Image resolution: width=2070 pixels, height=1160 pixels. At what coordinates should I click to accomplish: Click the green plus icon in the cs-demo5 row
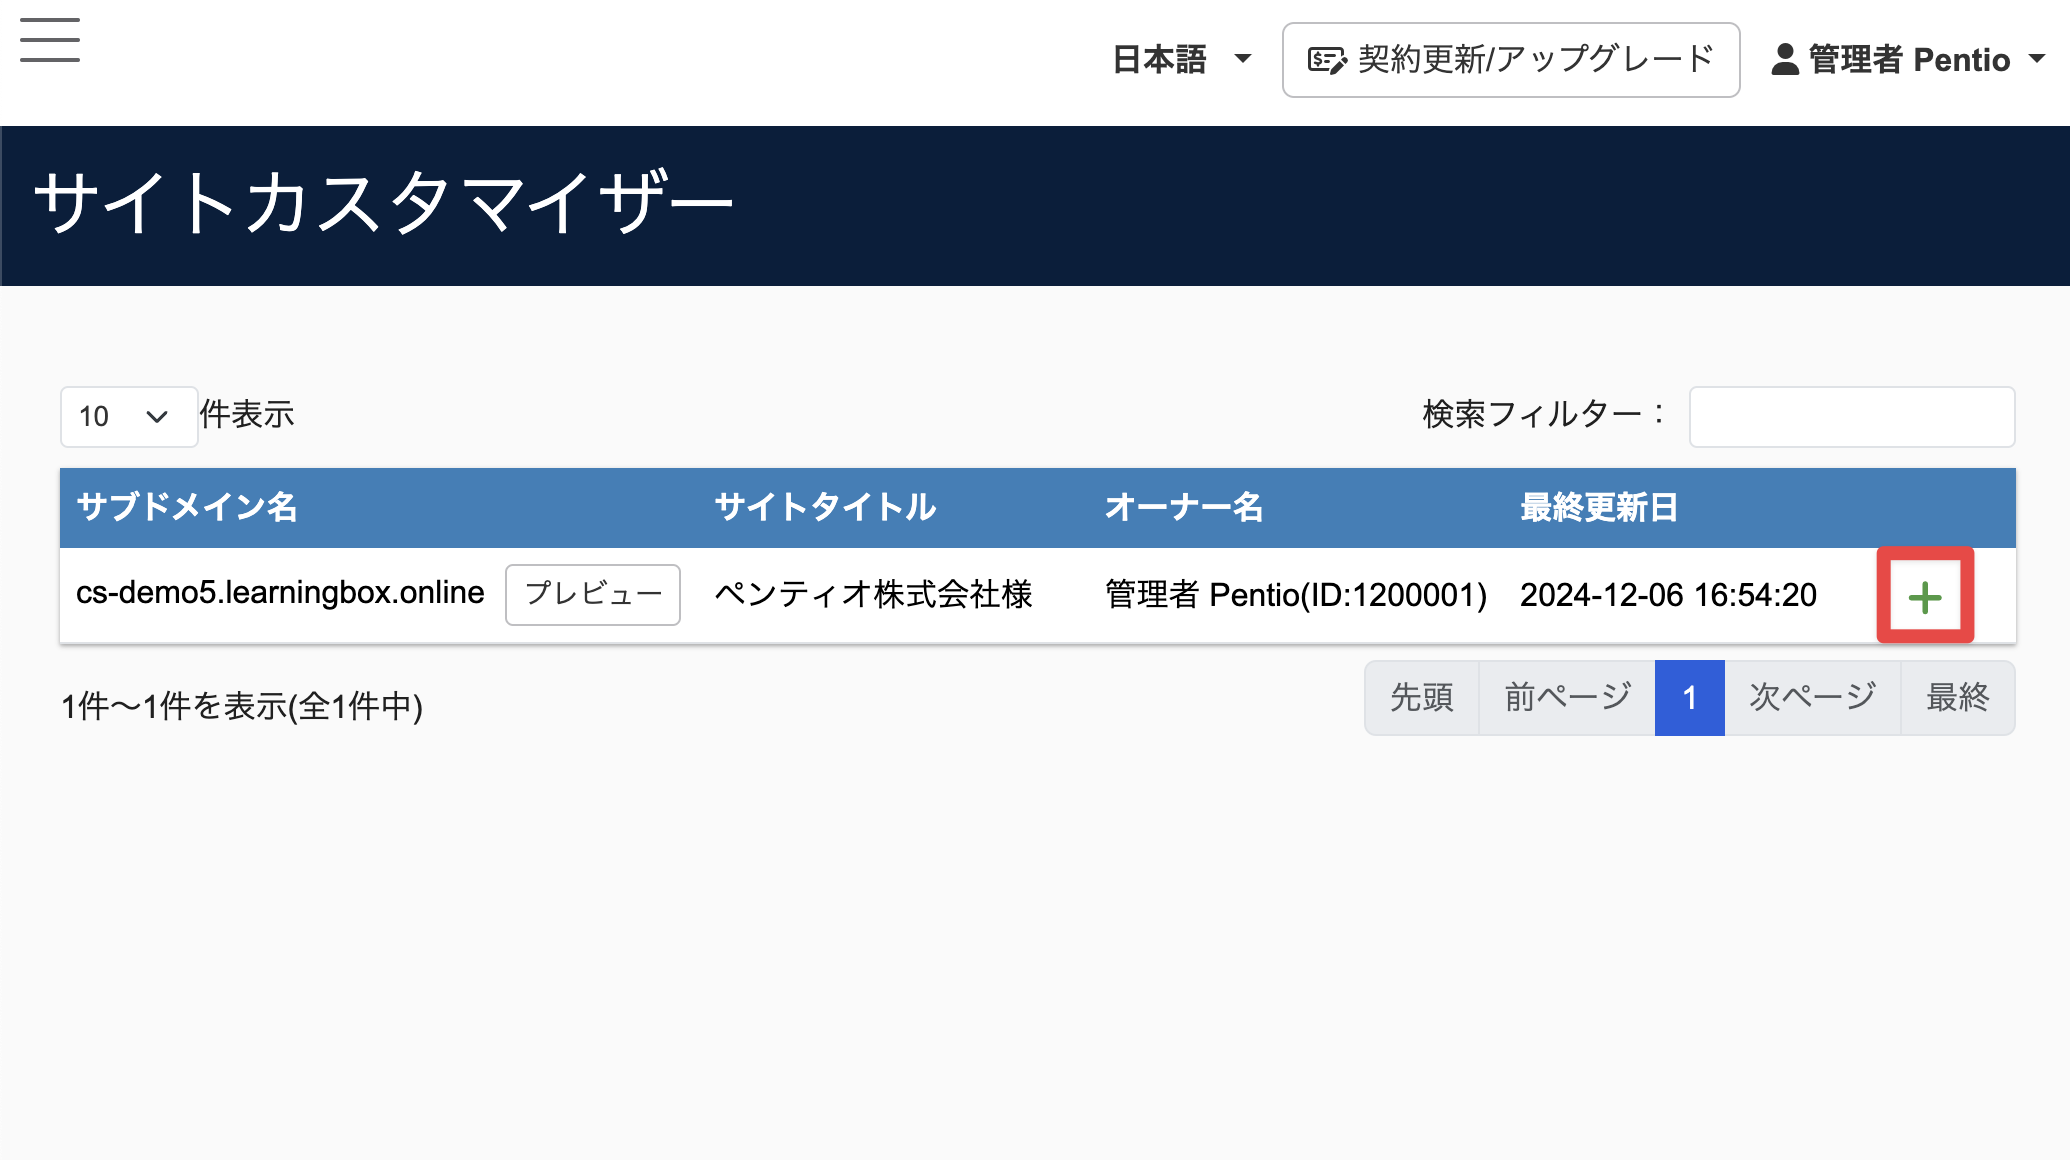pos(1925,597)
